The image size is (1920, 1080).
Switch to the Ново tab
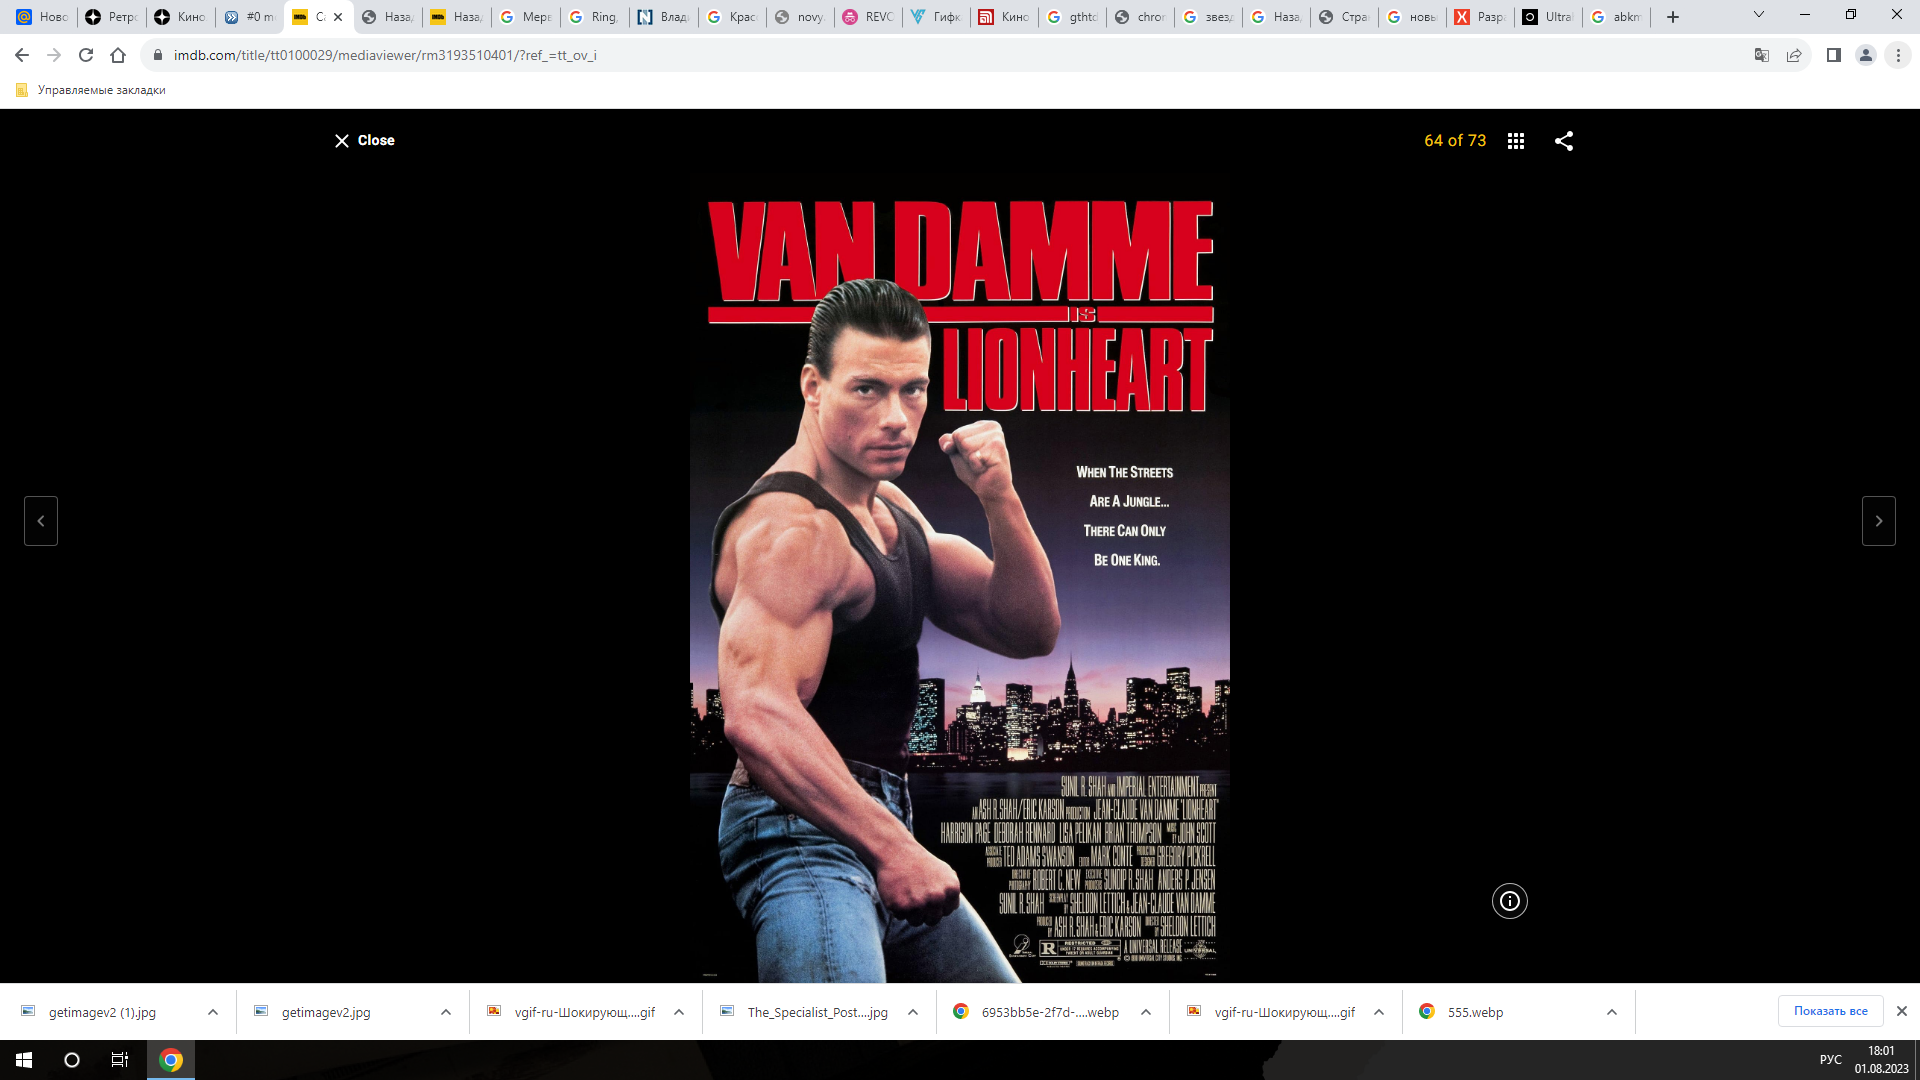tap(42, 17)
